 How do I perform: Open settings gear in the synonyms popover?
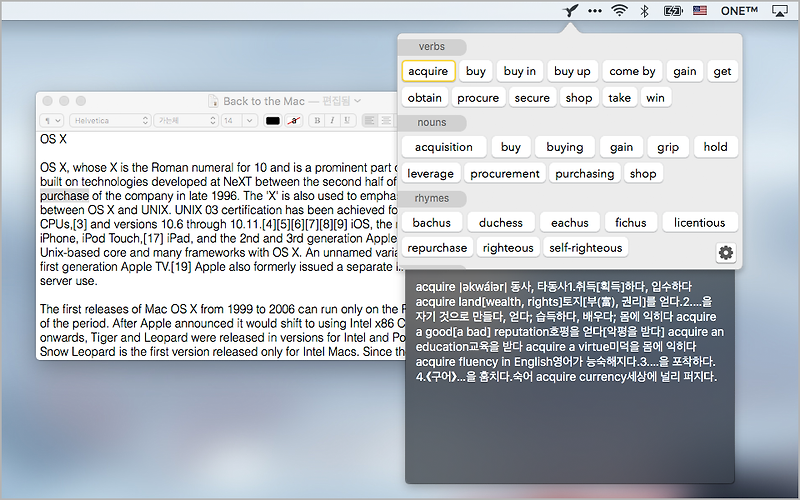pyautogui.click(x=726, y=252)
